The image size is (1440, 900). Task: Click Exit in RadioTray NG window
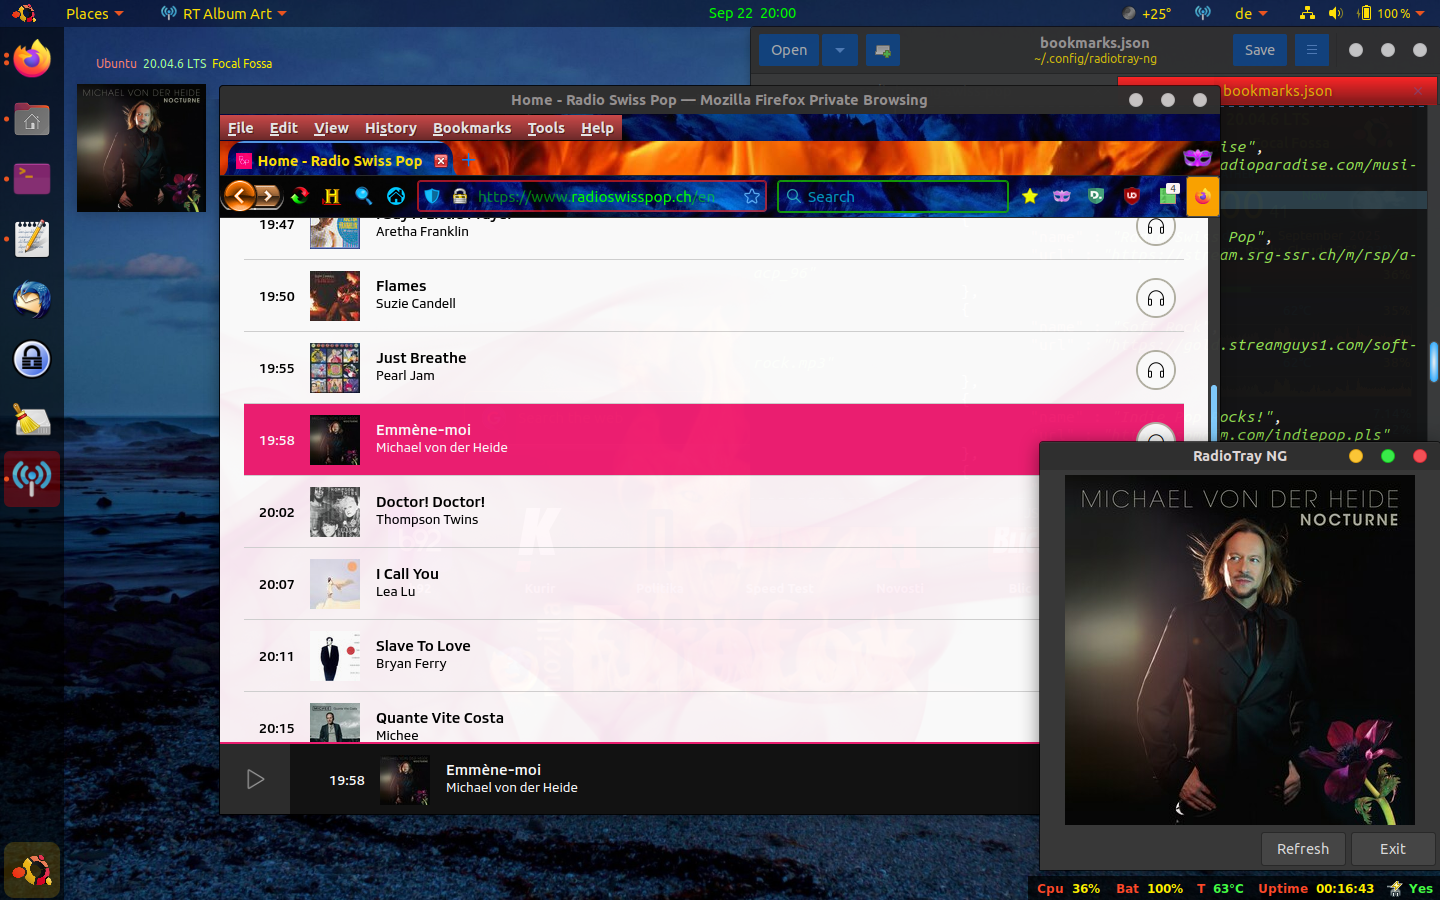point(1393,848)
